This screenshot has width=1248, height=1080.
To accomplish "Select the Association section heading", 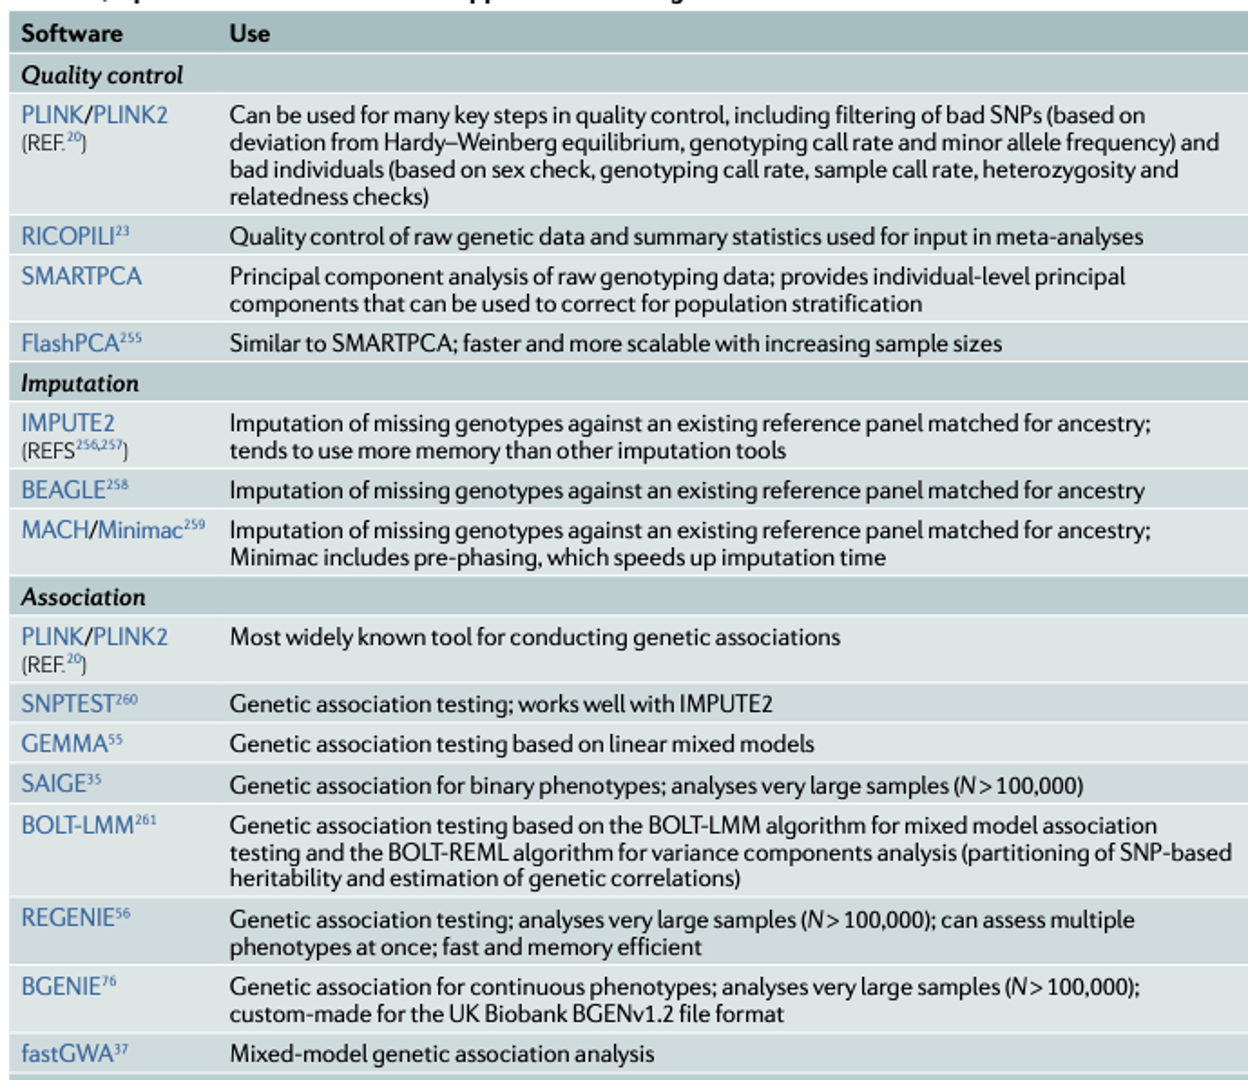I will click(83, 597).
